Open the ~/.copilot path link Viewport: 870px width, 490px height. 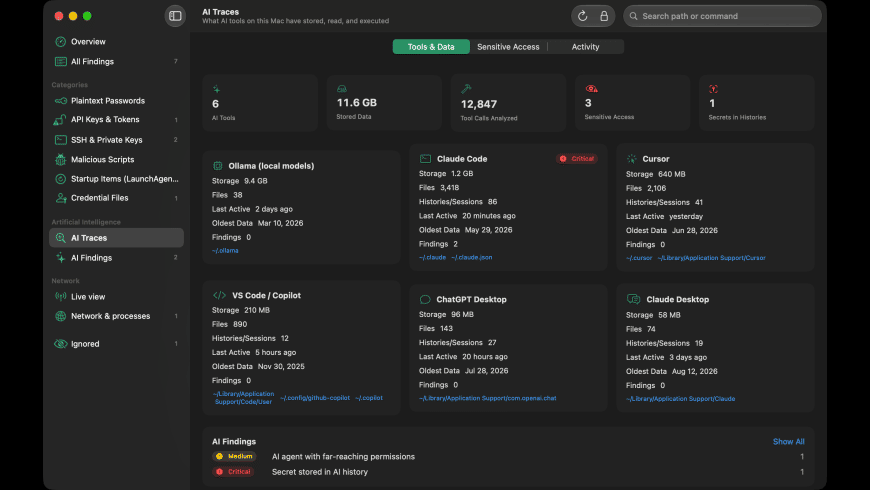click(x=369, y=397)
